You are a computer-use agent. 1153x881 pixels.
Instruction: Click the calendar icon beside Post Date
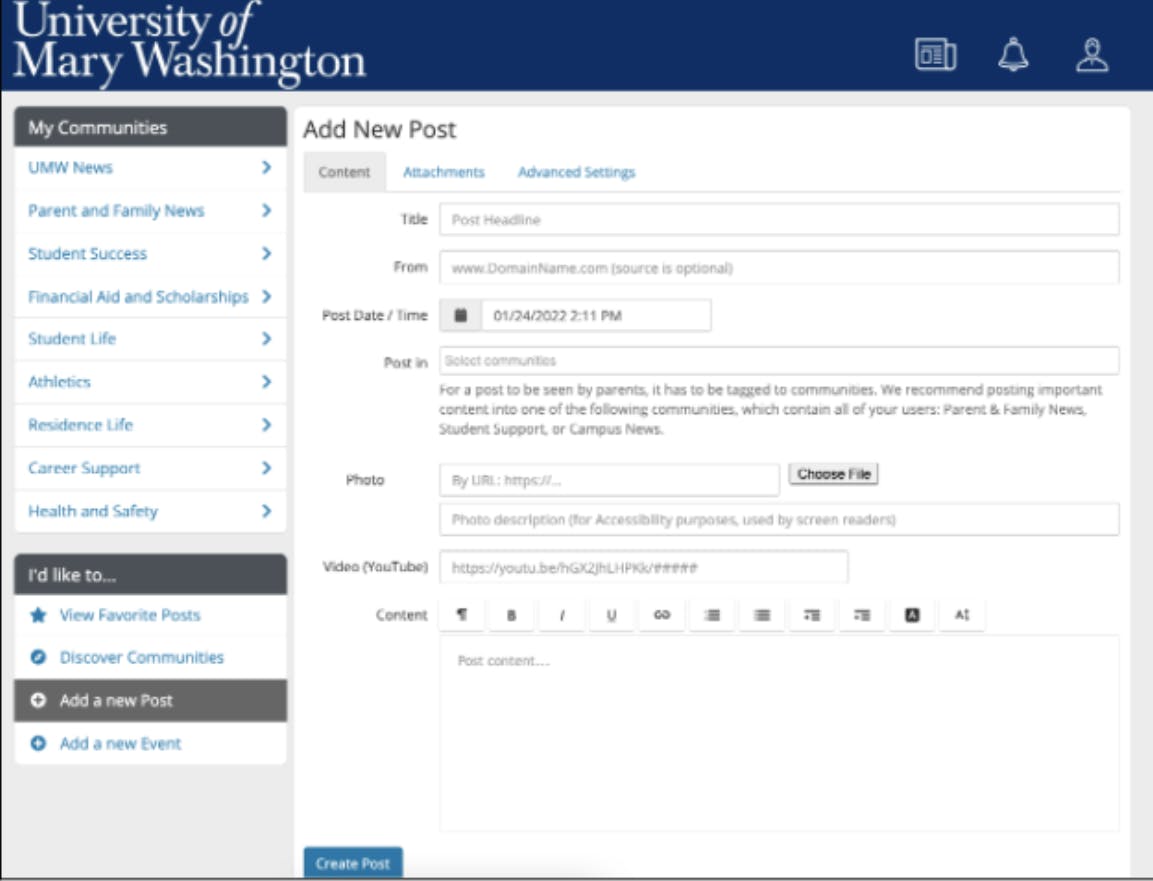(460, 315)
